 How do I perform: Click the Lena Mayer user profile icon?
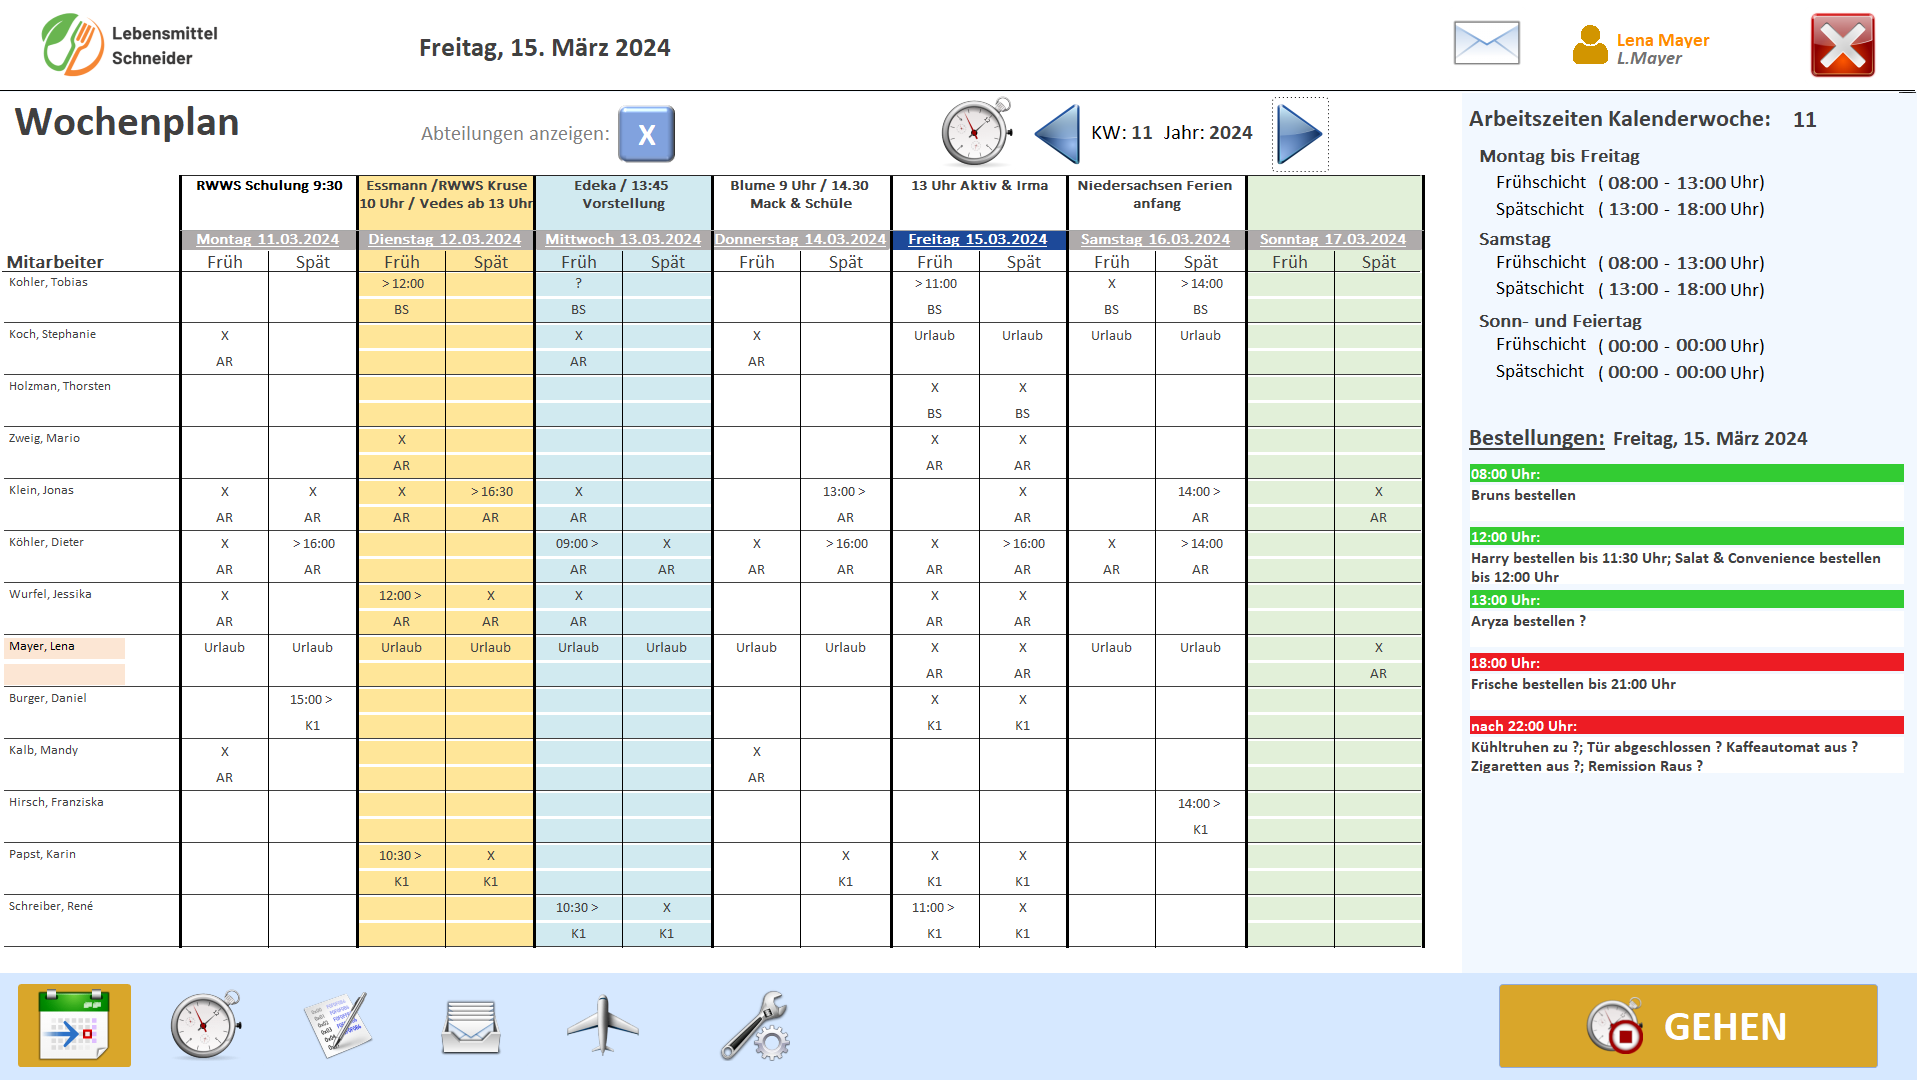click(1589, 46)
